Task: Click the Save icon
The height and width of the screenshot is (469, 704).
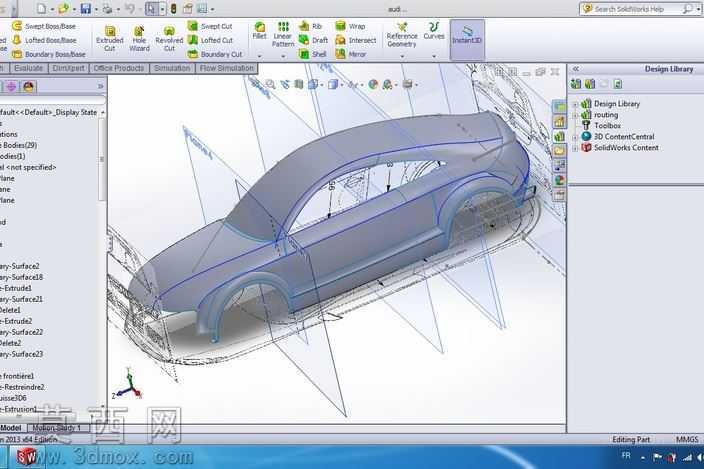Action: coord(85,9)
